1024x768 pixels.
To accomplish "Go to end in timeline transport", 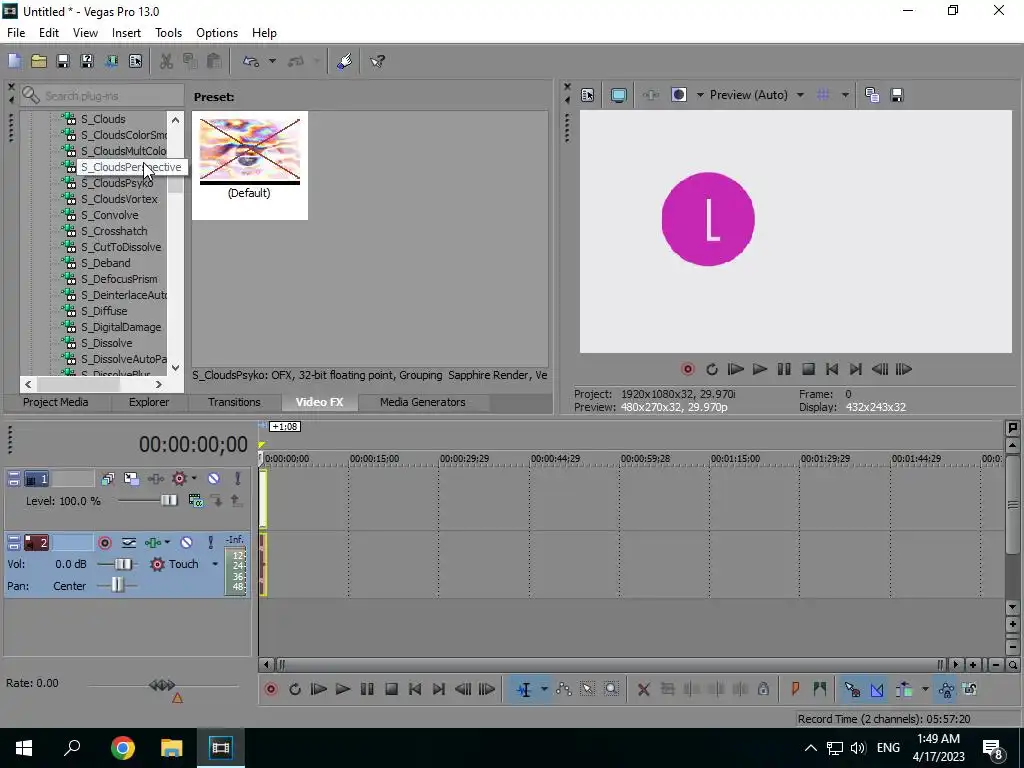I will [439, 689].
